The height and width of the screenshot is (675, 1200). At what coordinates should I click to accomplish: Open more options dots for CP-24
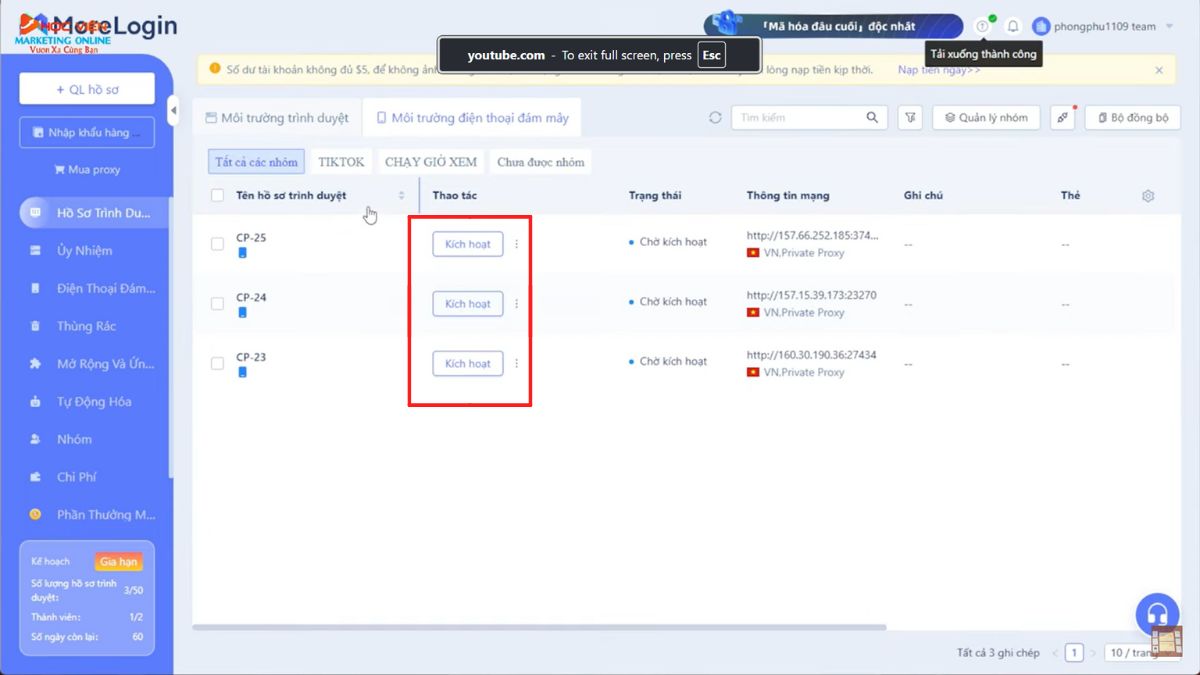click(516, 304)
